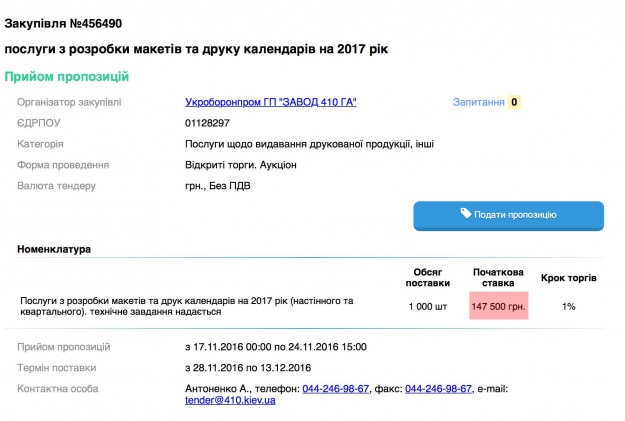Select the nomenclature item description text
625x421 pixels.
click(187, 306)
